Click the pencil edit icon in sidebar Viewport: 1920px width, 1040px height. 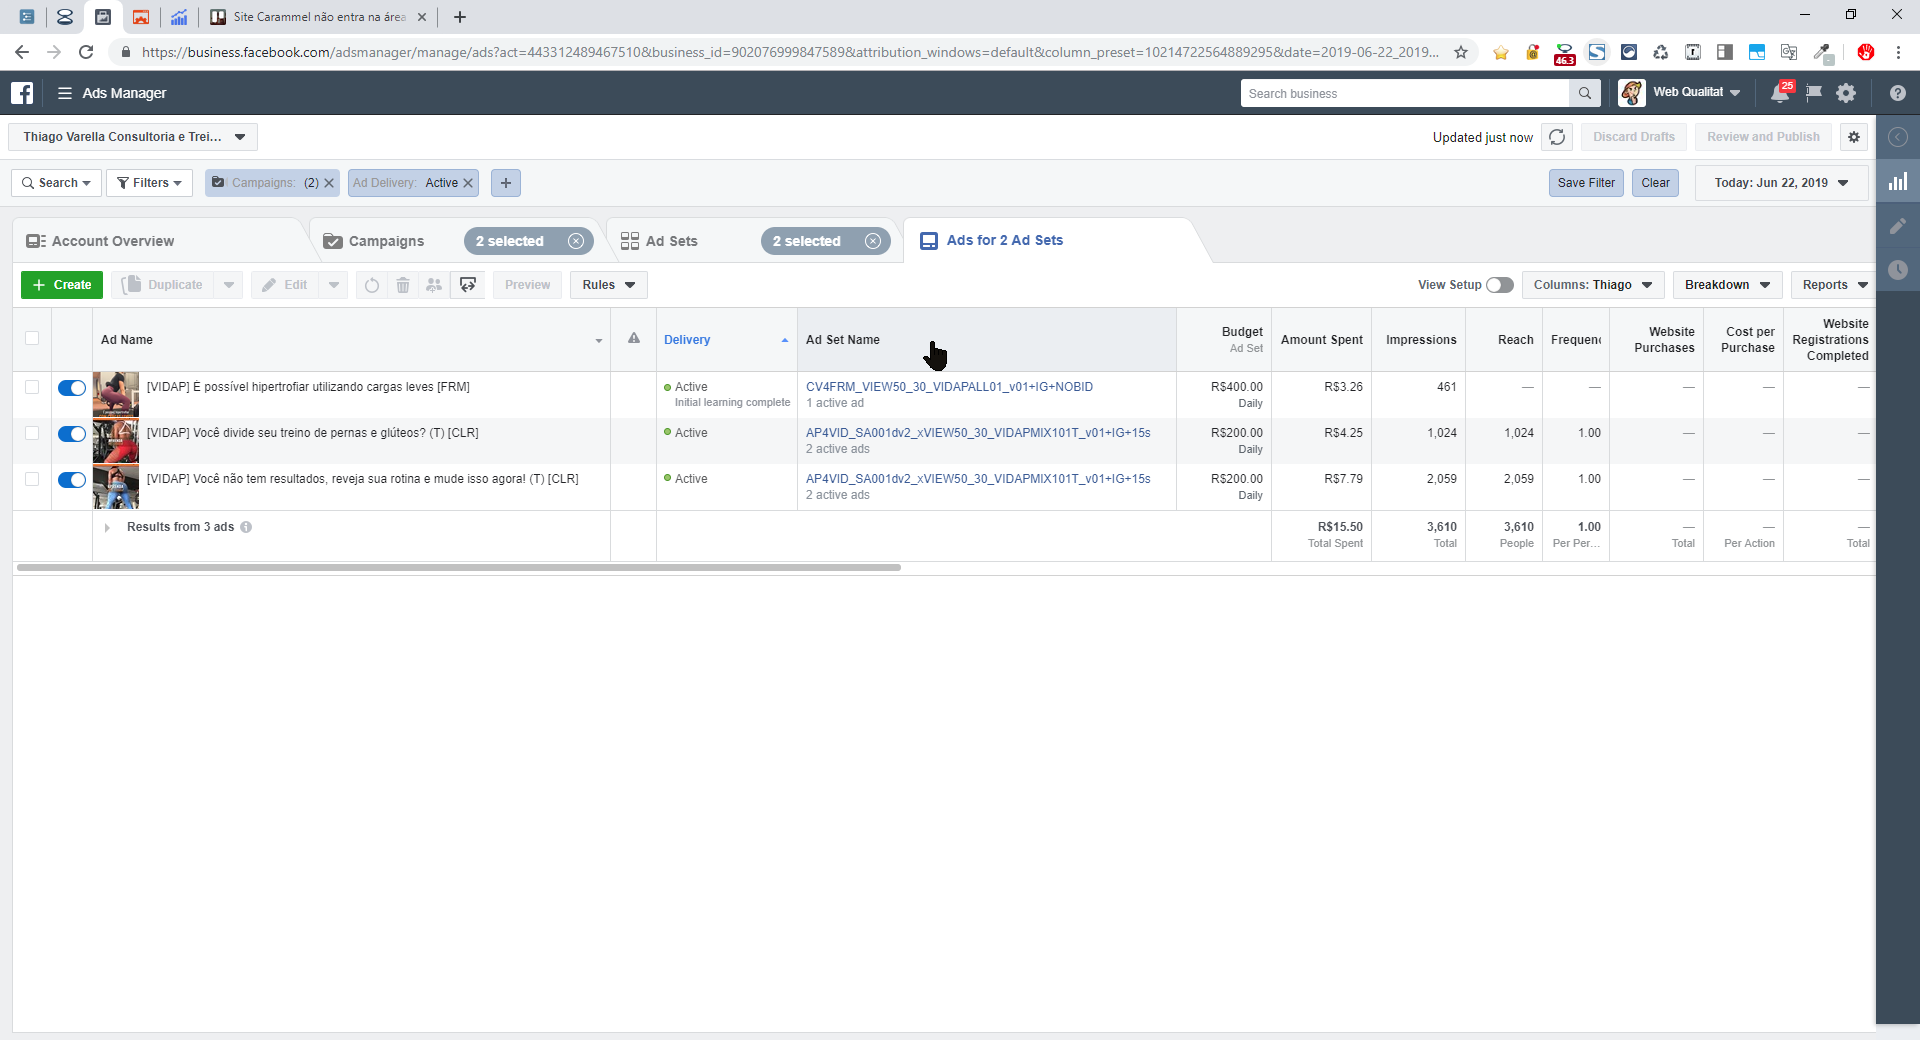coord(1897,227)
